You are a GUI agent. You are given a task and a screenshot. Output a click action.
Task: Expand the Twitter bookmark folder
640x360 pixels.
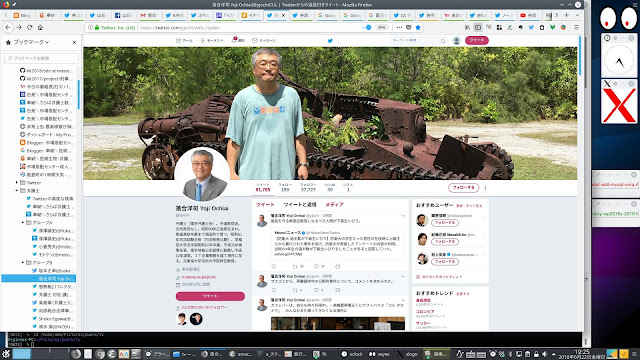pos(17,182)
